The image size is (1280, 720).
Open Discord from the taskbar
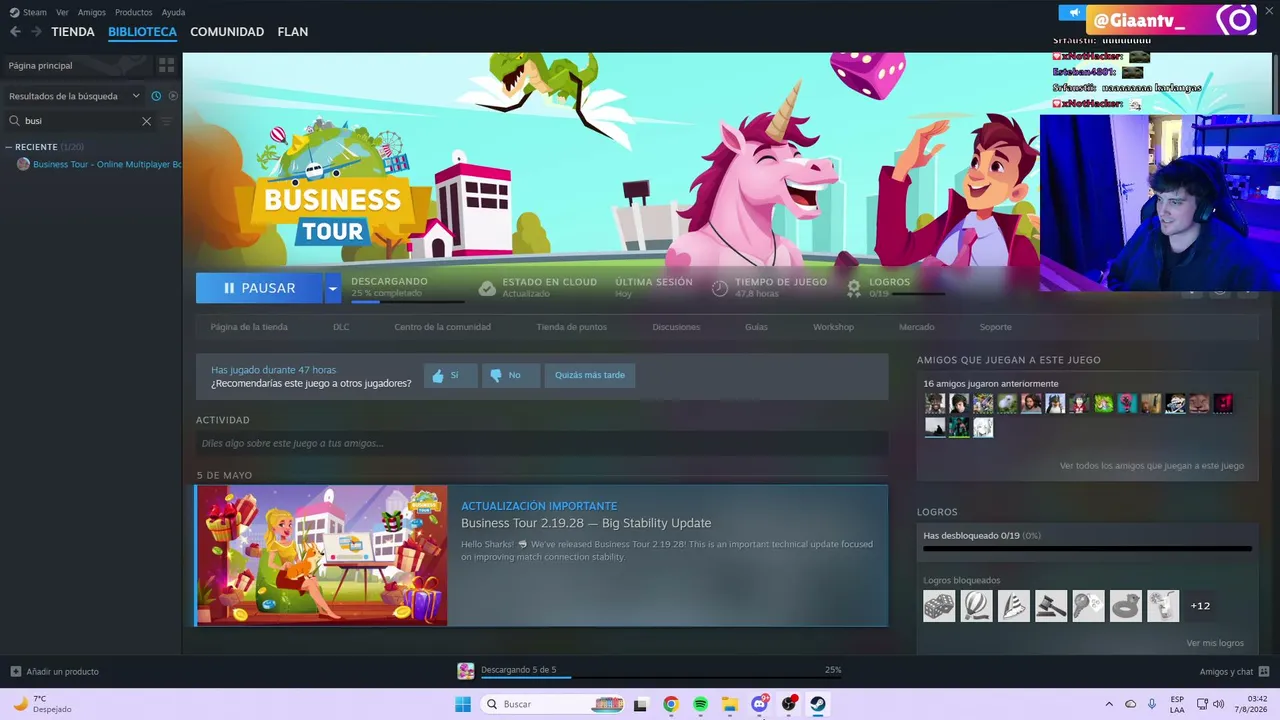759,704
